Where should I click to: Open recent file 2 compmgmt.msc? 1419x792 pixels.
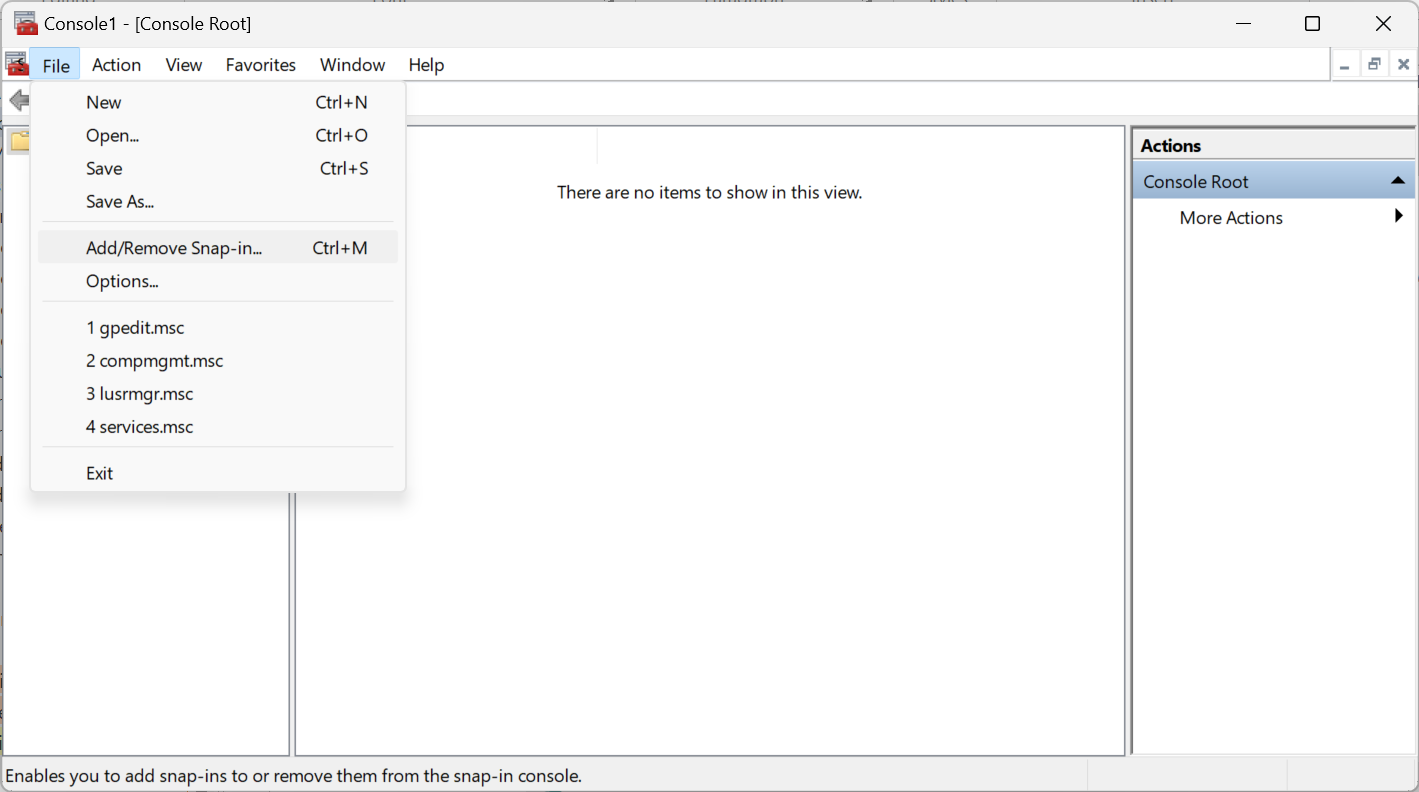point(218,360)
